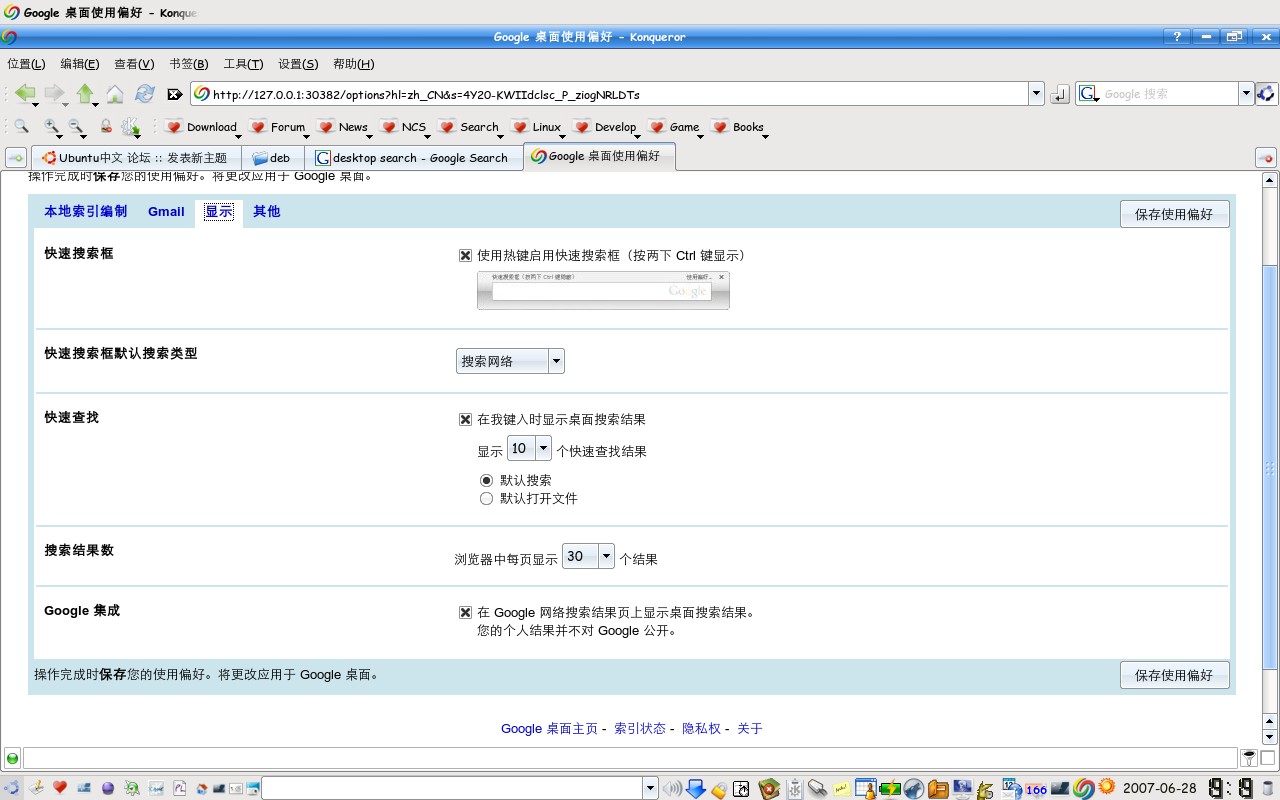Switch to the Ubuntu中文 论坛 tab
Screen dimensions: 1280x800
click(x=136, y=158)
